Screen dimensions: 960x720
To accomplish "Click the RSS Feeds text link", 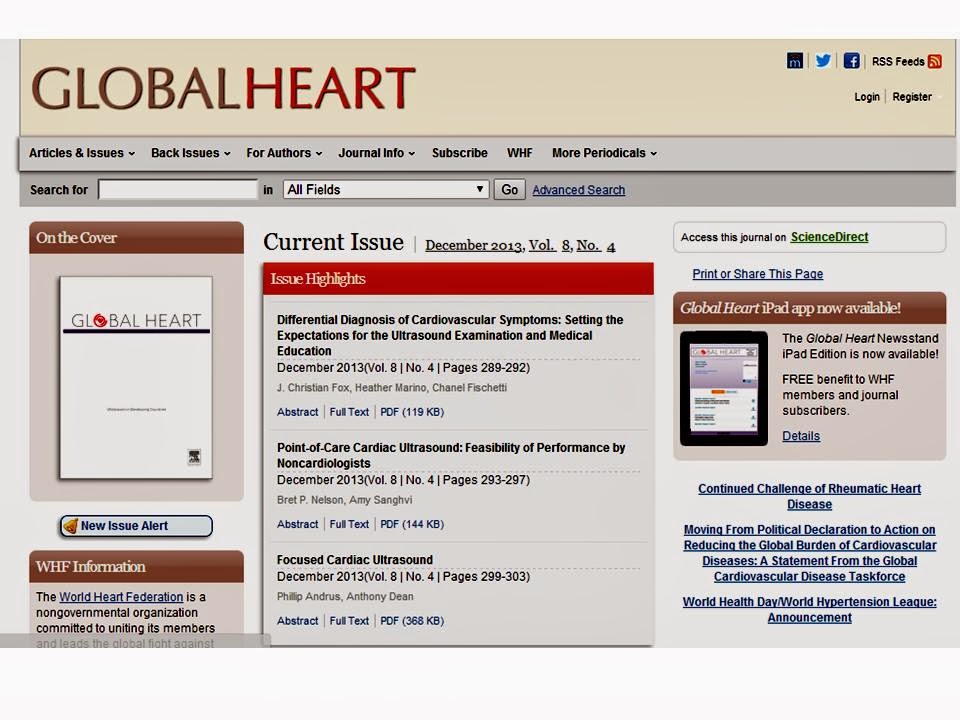I will 898,61.
